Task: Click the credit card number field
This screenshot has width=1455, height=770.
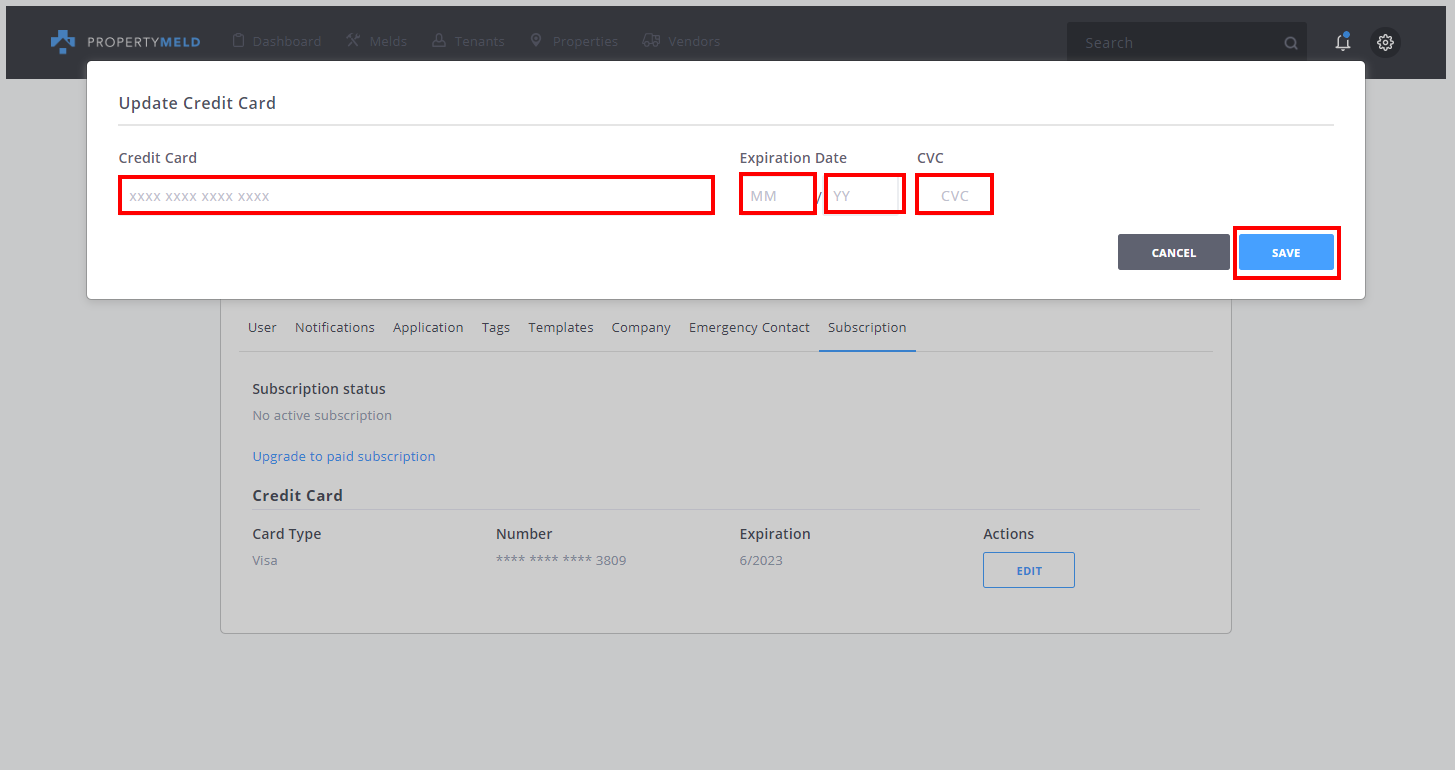Action: click(416, 195)
